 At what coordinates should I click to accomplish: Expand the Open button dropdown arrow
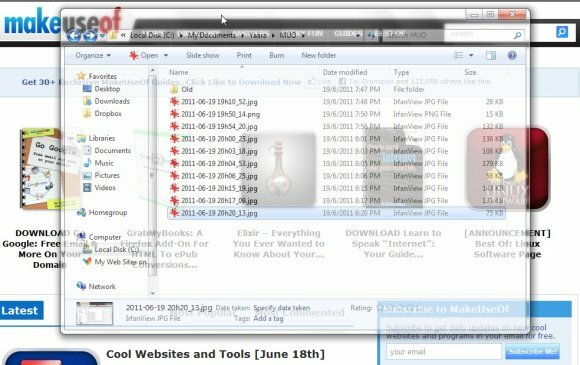tap(166, 55)
